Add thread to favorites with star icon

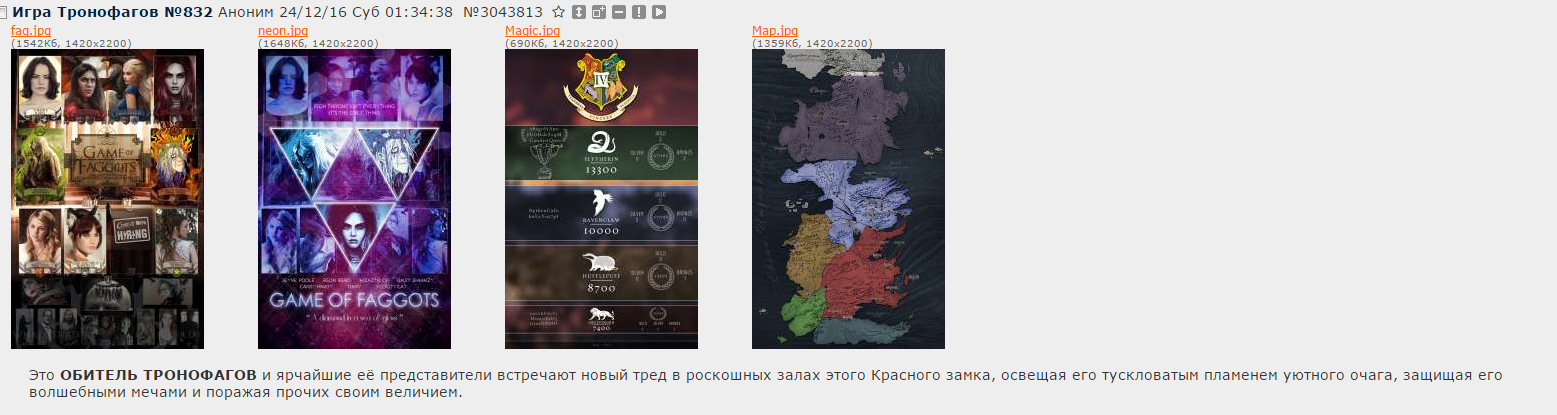point(559,12)
